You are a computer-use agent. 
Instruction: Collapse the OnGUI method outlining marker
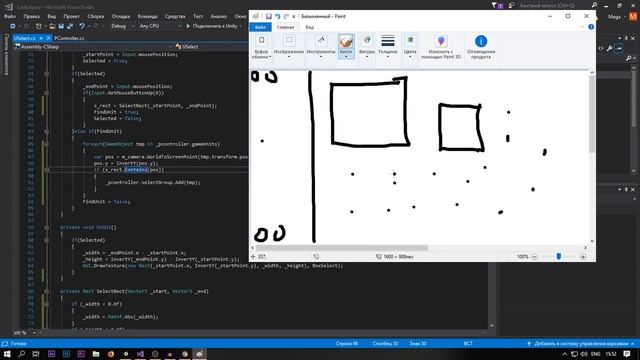[x=47, y=227]
